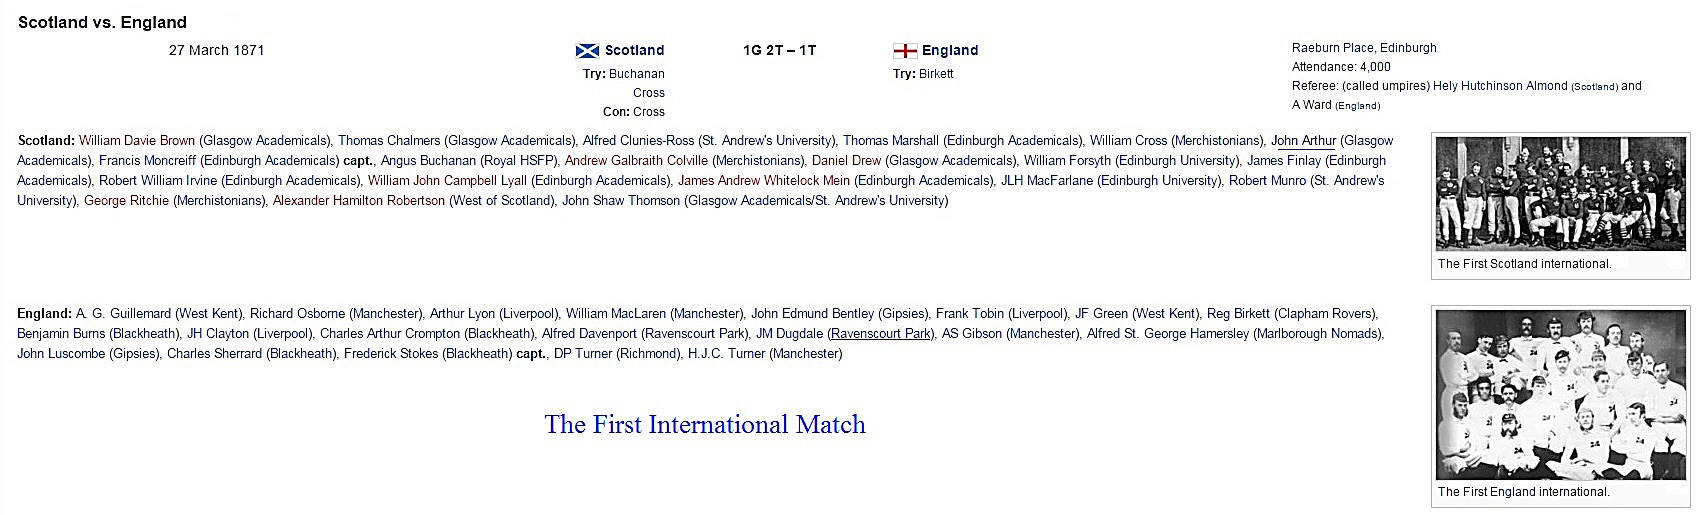
Task: Open the Reg Birkett player link
Action: coord(1236,314)
